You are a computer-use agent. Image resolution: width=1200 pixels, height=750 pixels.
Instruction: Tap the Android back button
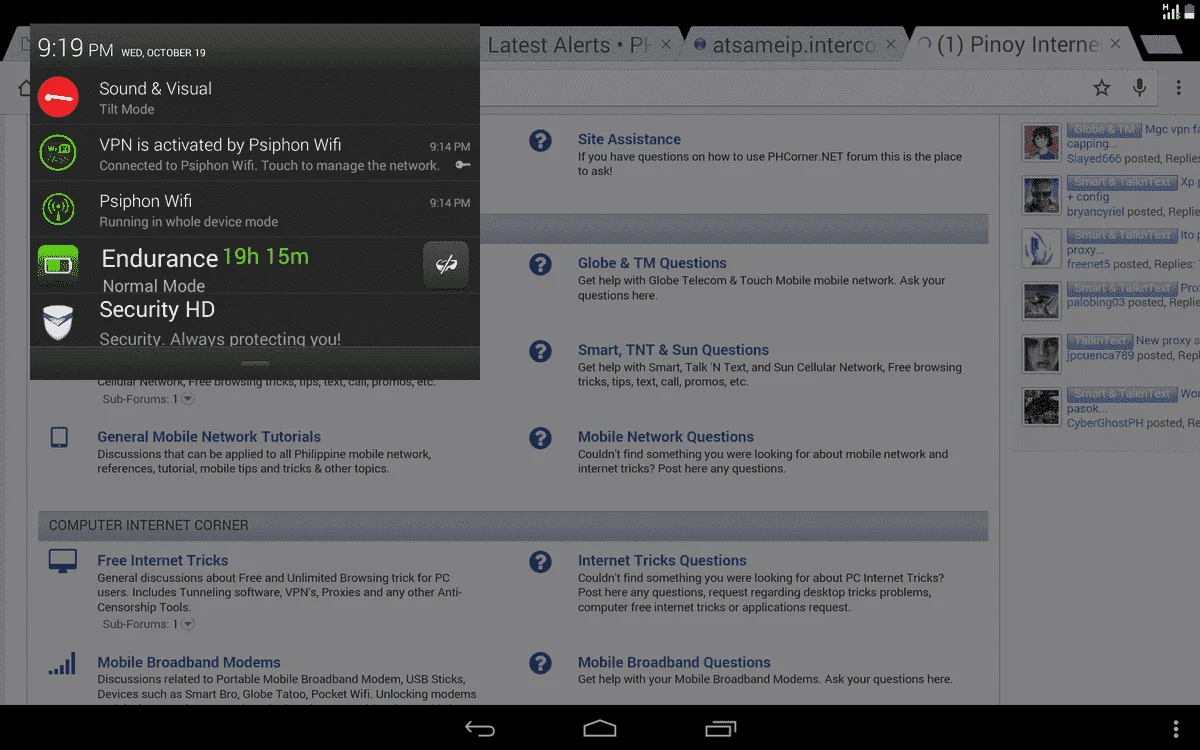480,728
